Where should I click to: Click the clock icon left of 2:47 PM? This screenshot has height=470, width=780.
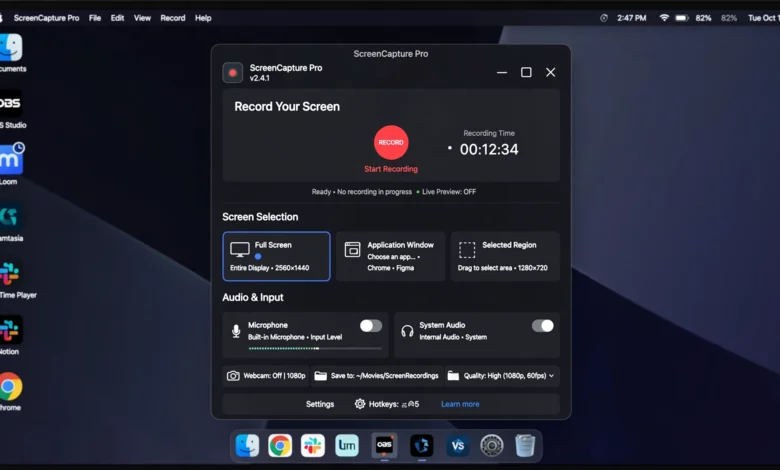pos(604,18)
